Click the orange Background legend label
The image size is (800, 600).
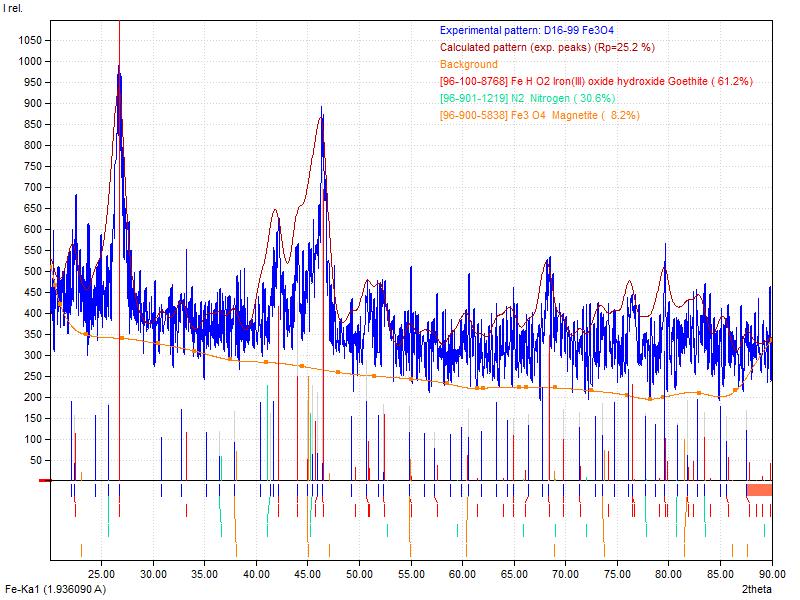(x=468, y=64)
